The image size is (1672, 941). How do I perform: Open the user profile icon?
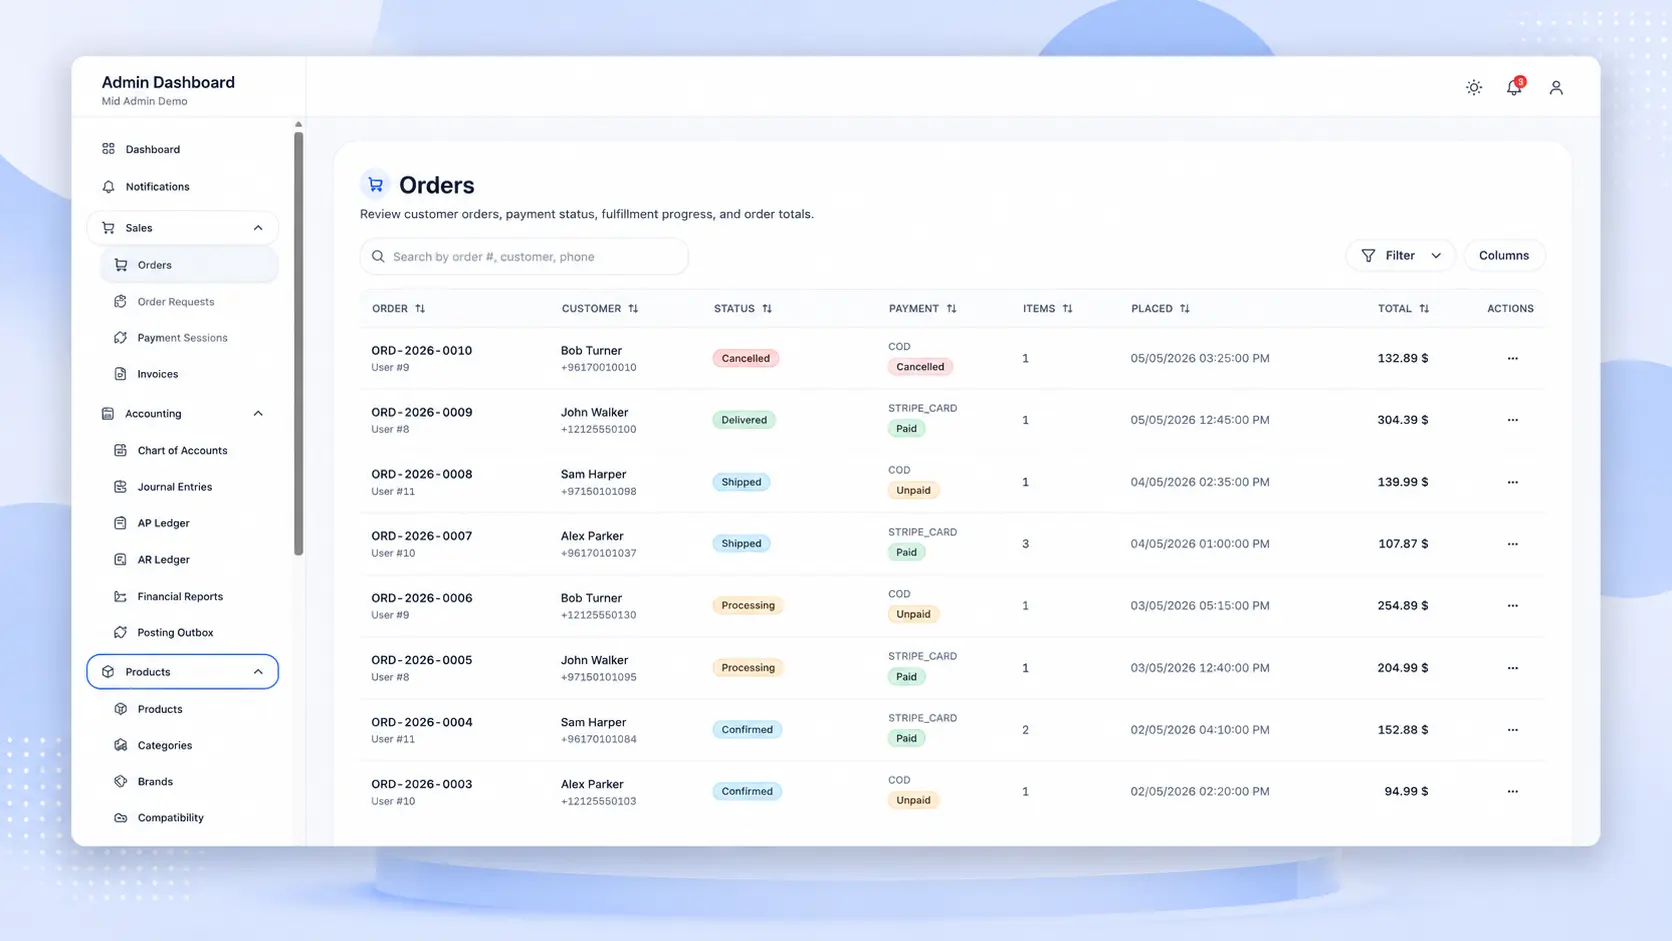coord(1556,88)
